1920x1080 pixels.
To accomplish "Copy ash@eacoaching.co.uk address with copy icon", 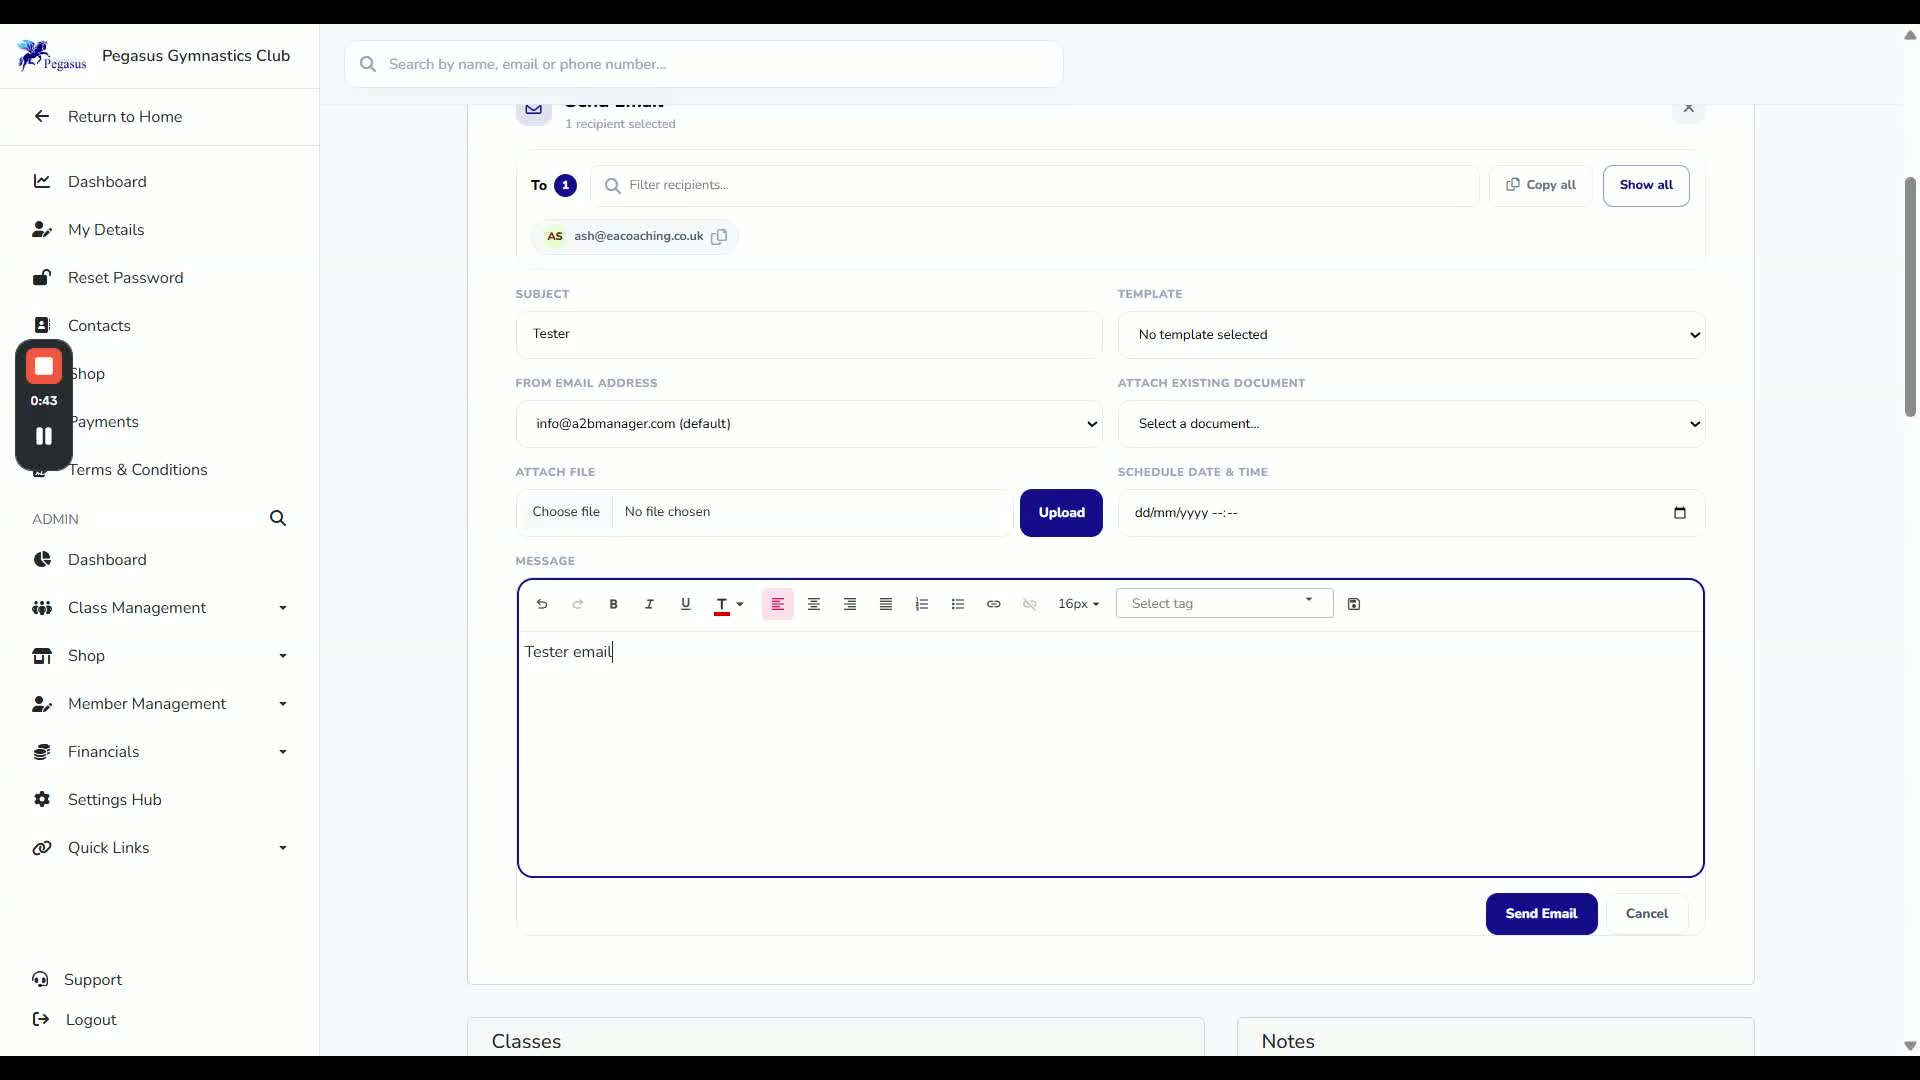I will click(719, 237).
